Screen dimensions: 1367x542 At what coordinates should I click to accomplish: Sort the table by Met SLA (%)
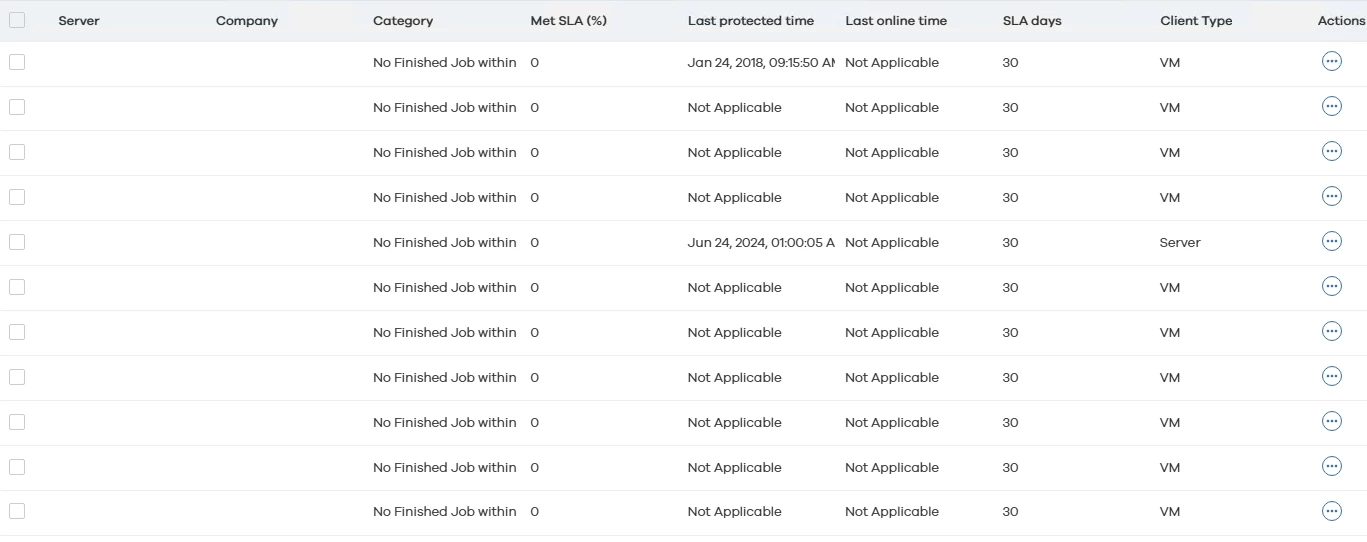[x=568, y=21]
